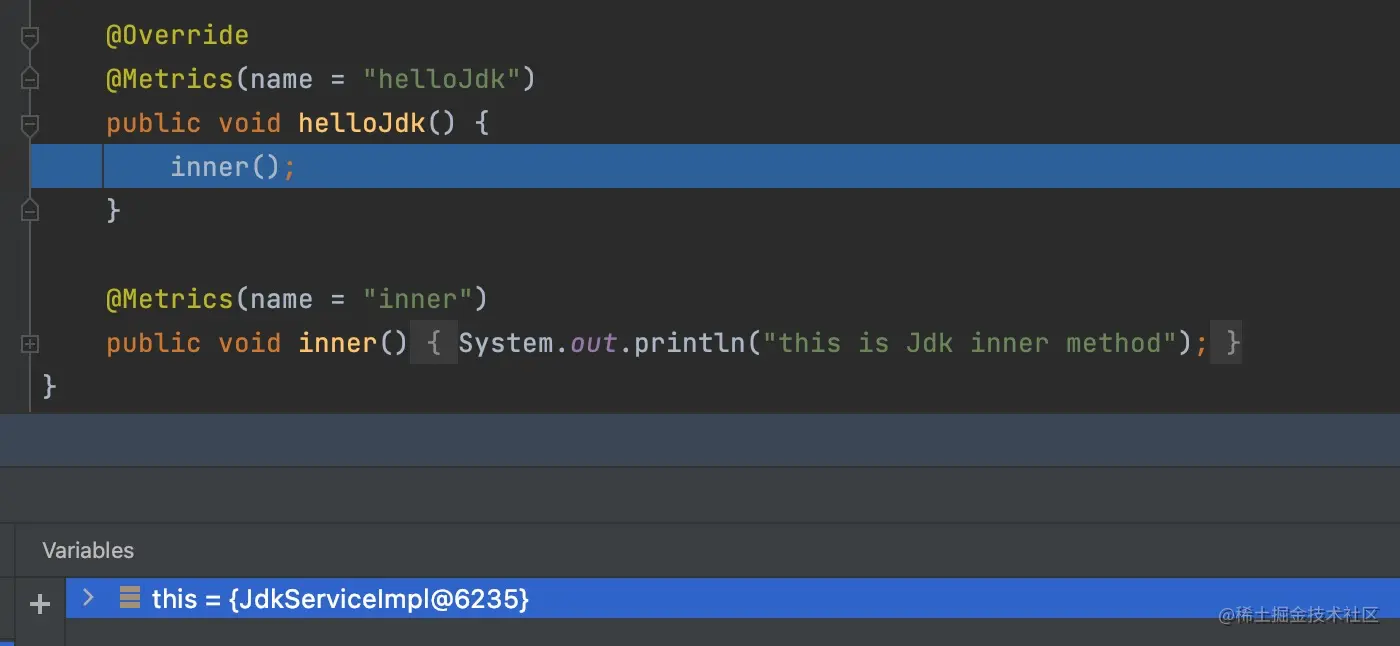
Task: Click inner method name in declaration
Action: click(338, 343)
